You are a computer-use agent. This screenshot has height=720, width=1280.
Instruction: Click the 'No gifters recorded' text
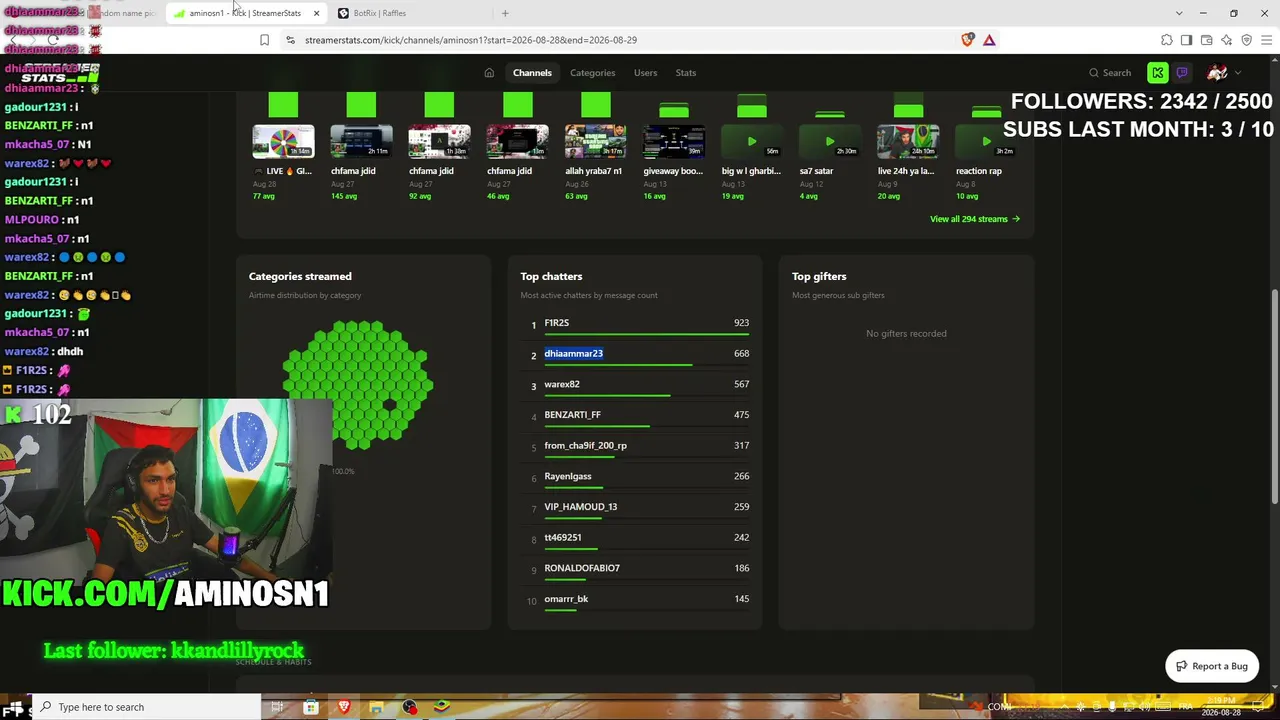tap(906, 334)
